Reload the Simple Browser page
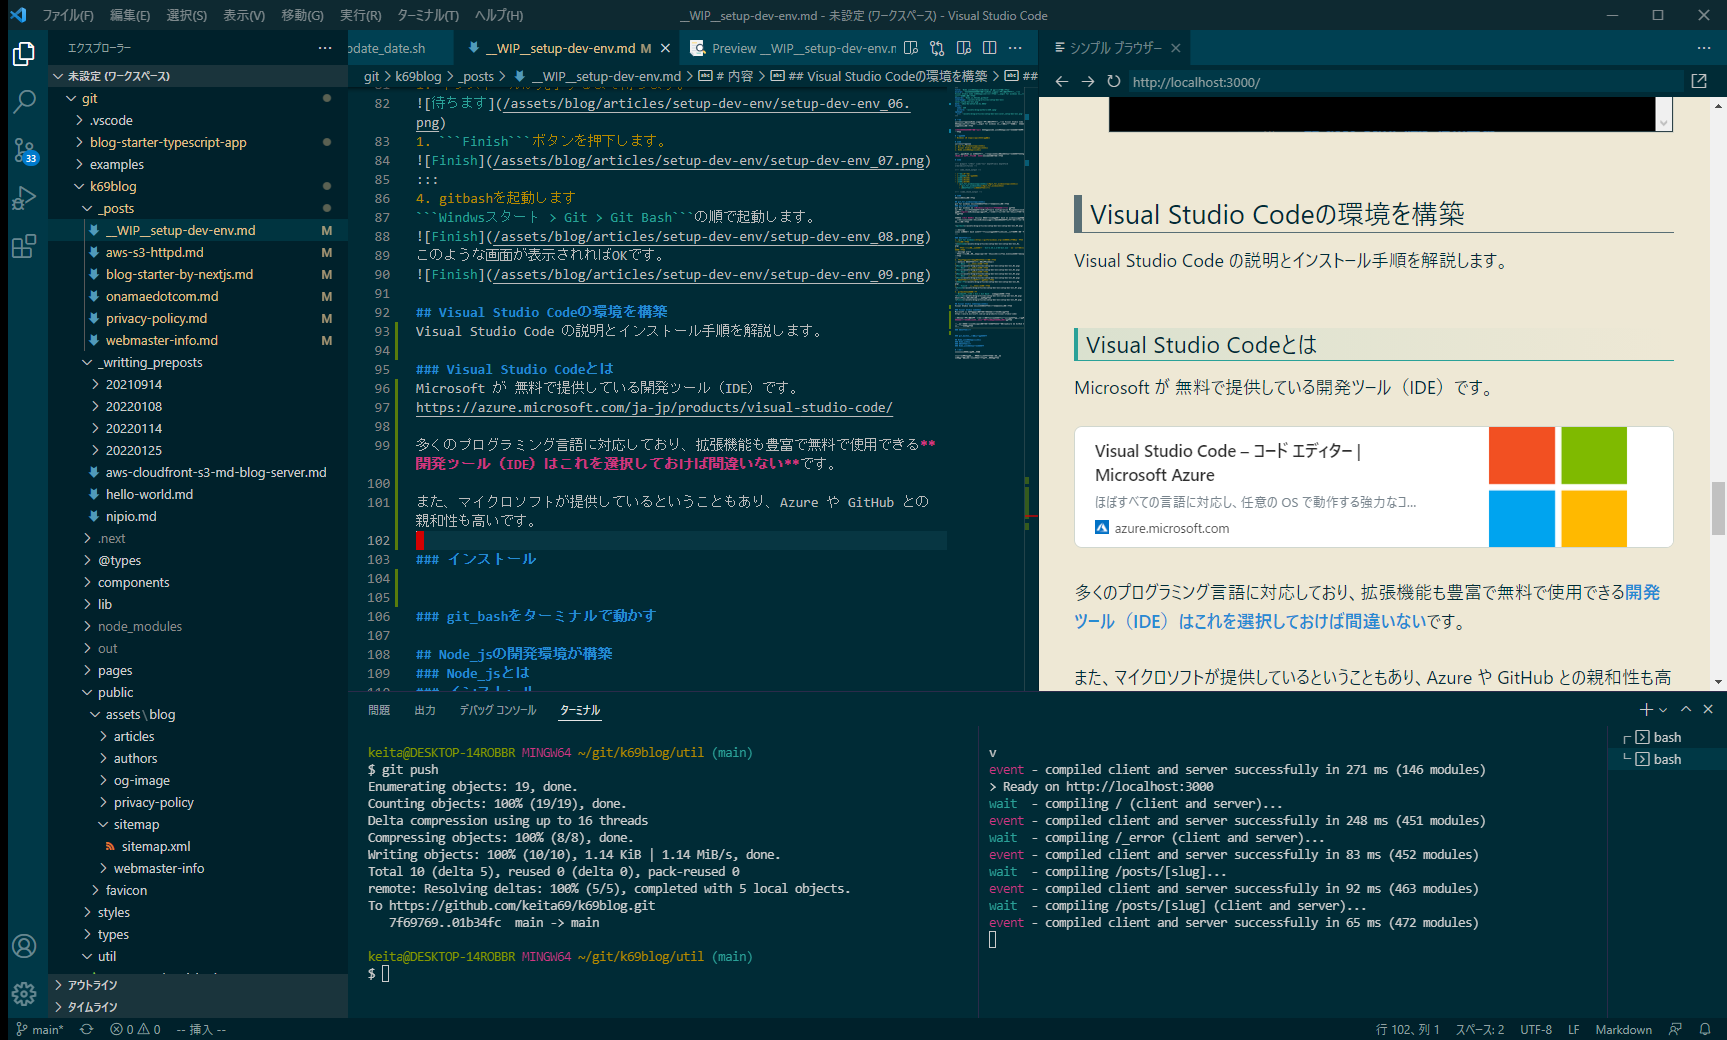This screenshot has height=1040, width=1727. (1114, 82)
